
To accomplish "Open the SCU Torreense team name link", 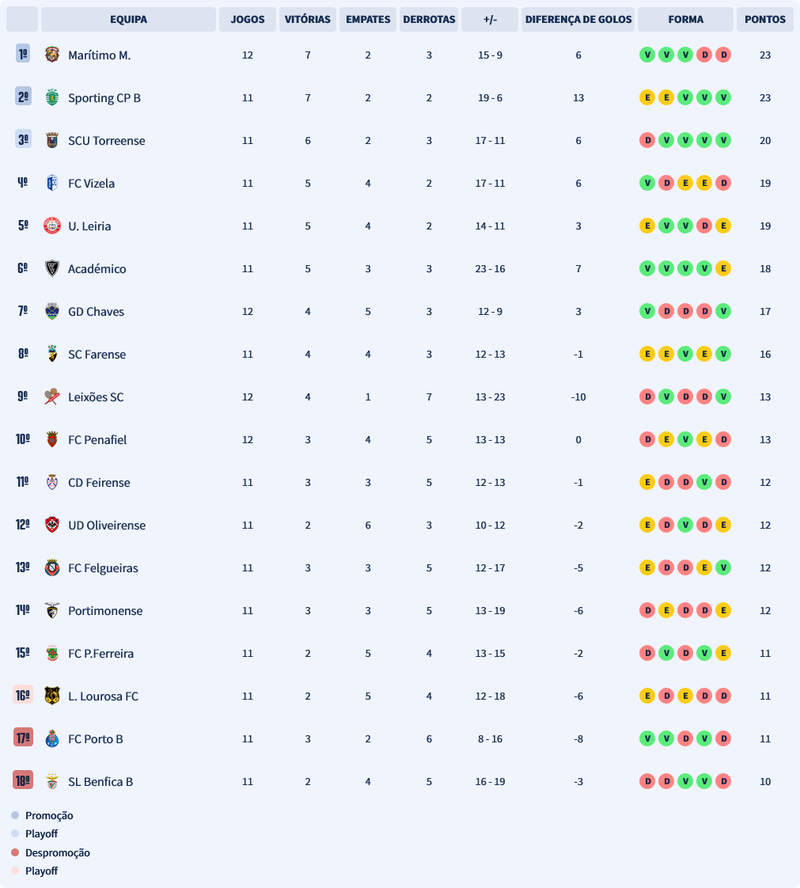I will point(99,141).
